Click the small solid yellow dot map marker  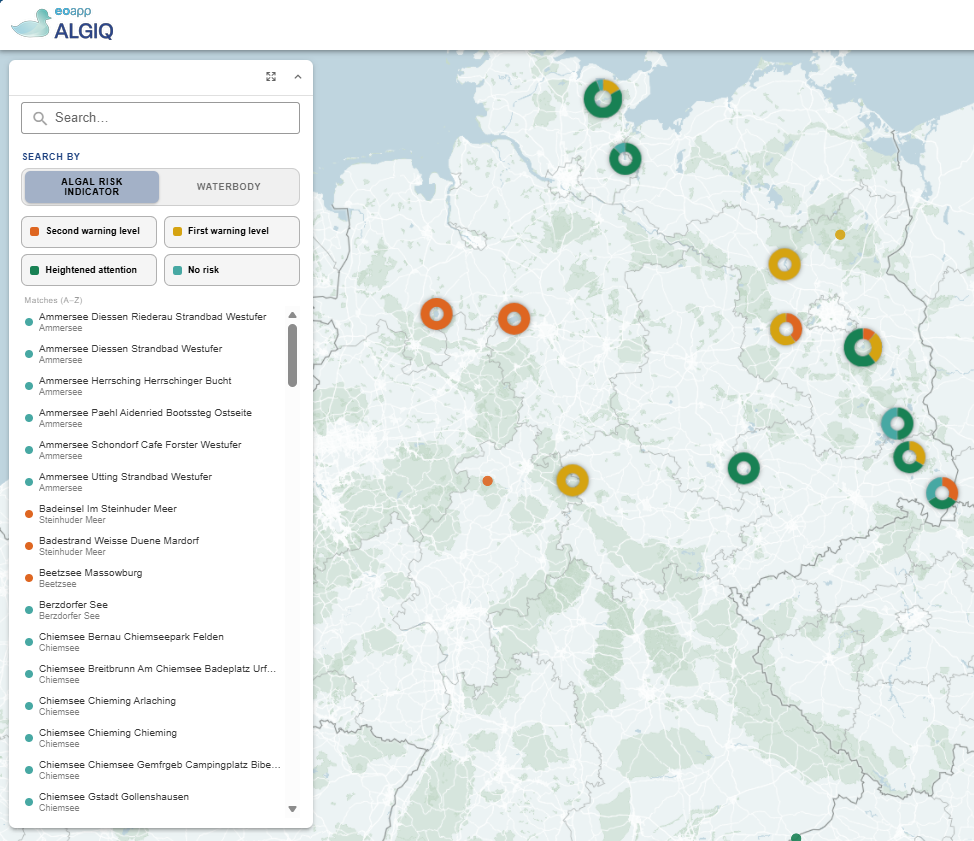[x=840, y=235]
